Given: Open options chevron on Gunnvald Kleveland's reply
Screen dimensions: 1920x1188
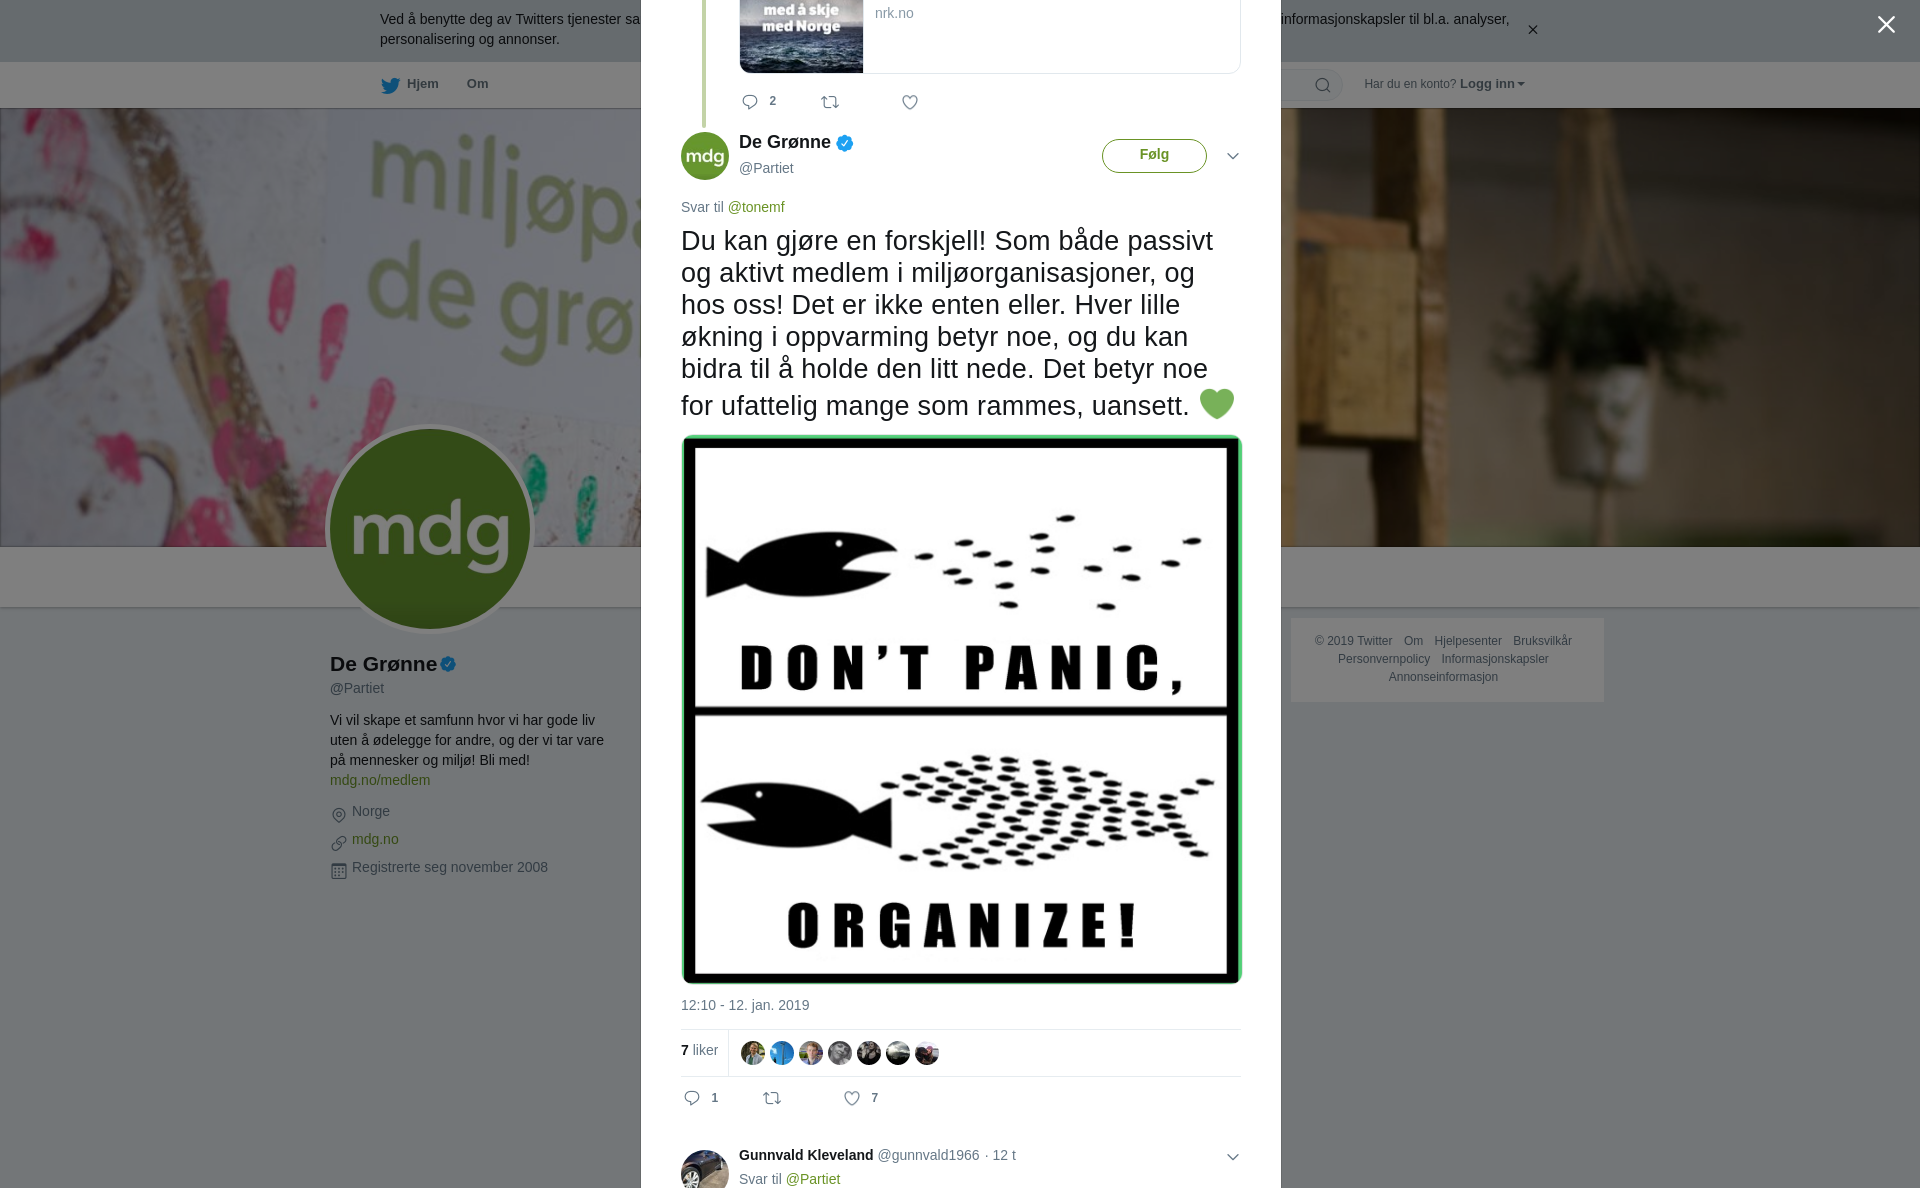Looking at the screenshot, I should (x=1233, y=1157).
